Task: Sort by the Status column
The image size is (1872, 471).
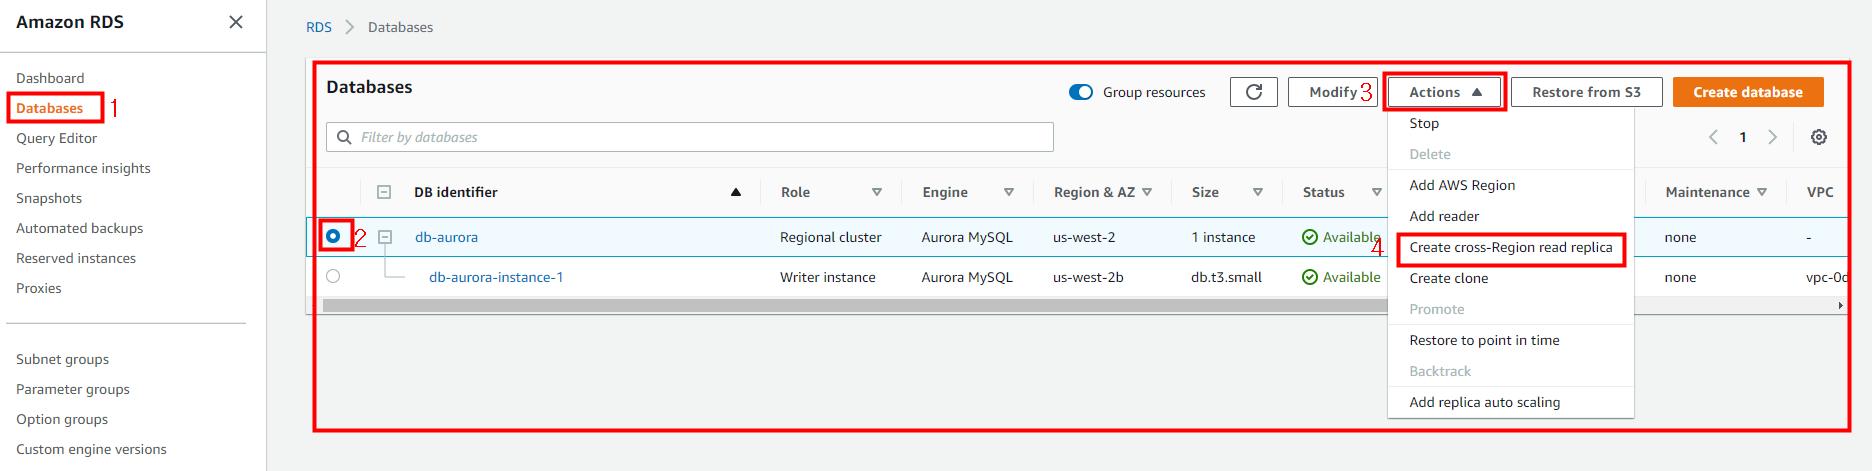Action: point(1377,192)
